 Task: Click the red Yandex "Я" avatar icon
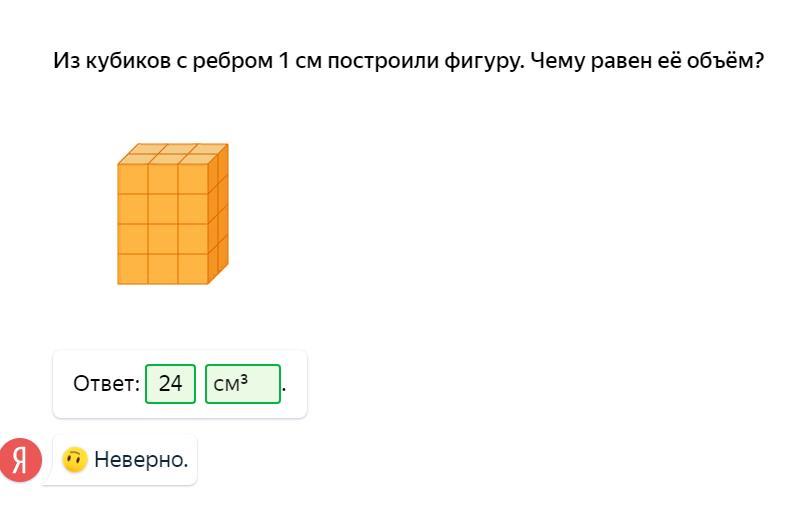(x=21, y=459)
